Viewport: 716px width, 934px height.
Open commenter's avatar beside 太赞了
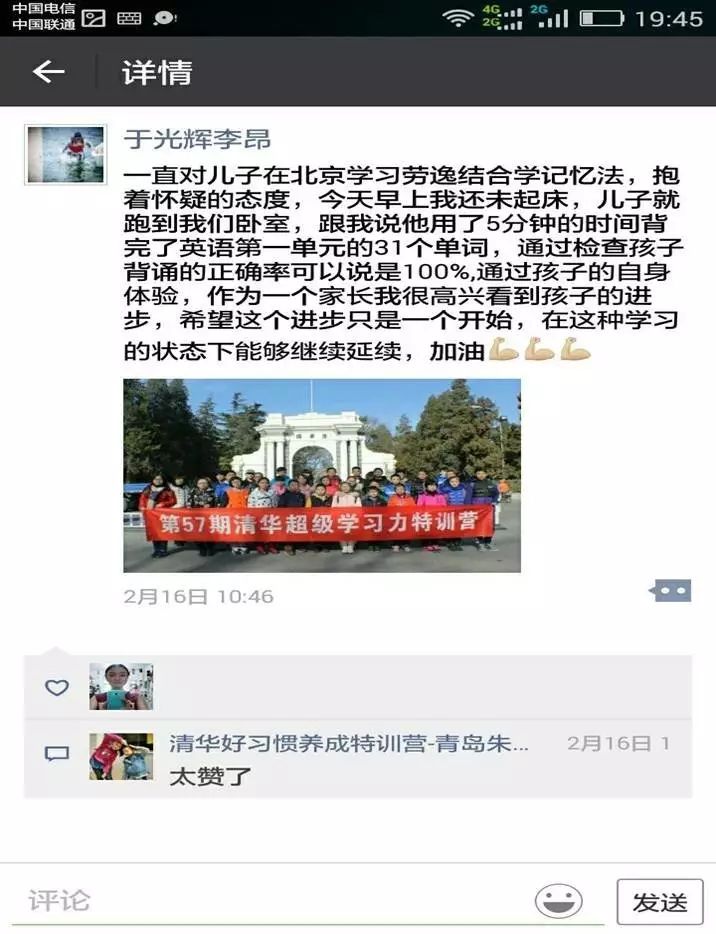click(x=121, y=756)
